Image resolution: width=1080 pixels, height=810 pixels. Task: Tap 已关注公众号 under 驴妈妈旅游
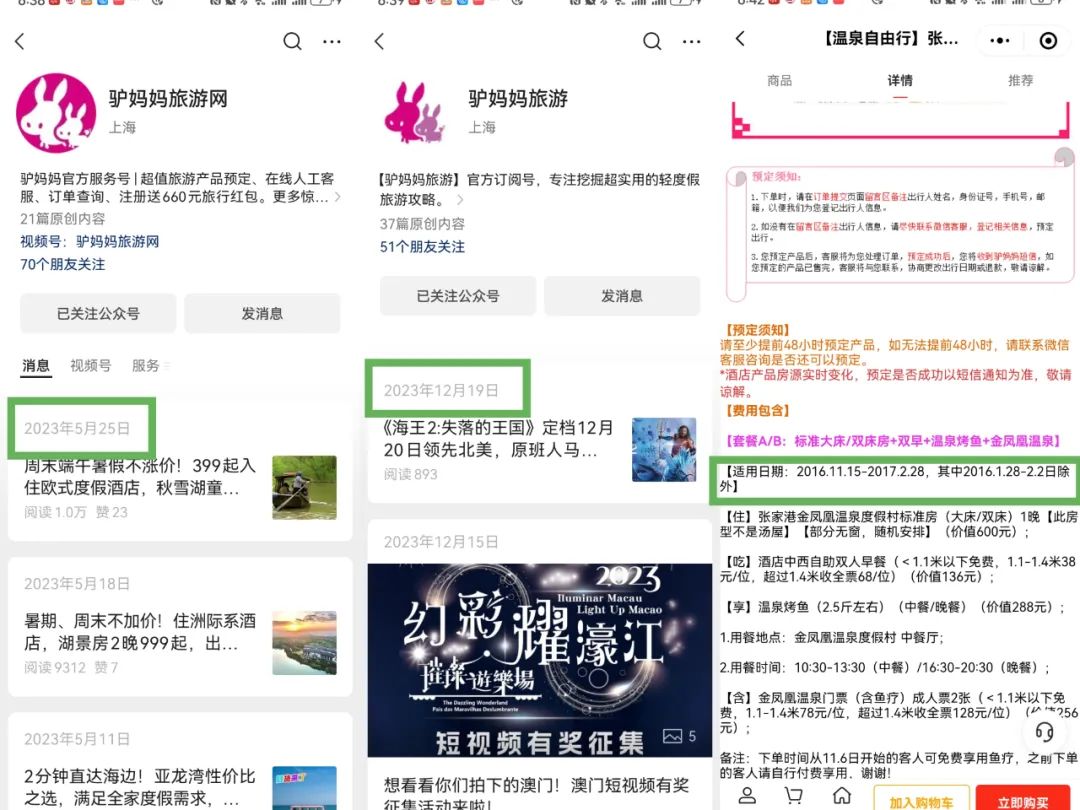point(458,295)
